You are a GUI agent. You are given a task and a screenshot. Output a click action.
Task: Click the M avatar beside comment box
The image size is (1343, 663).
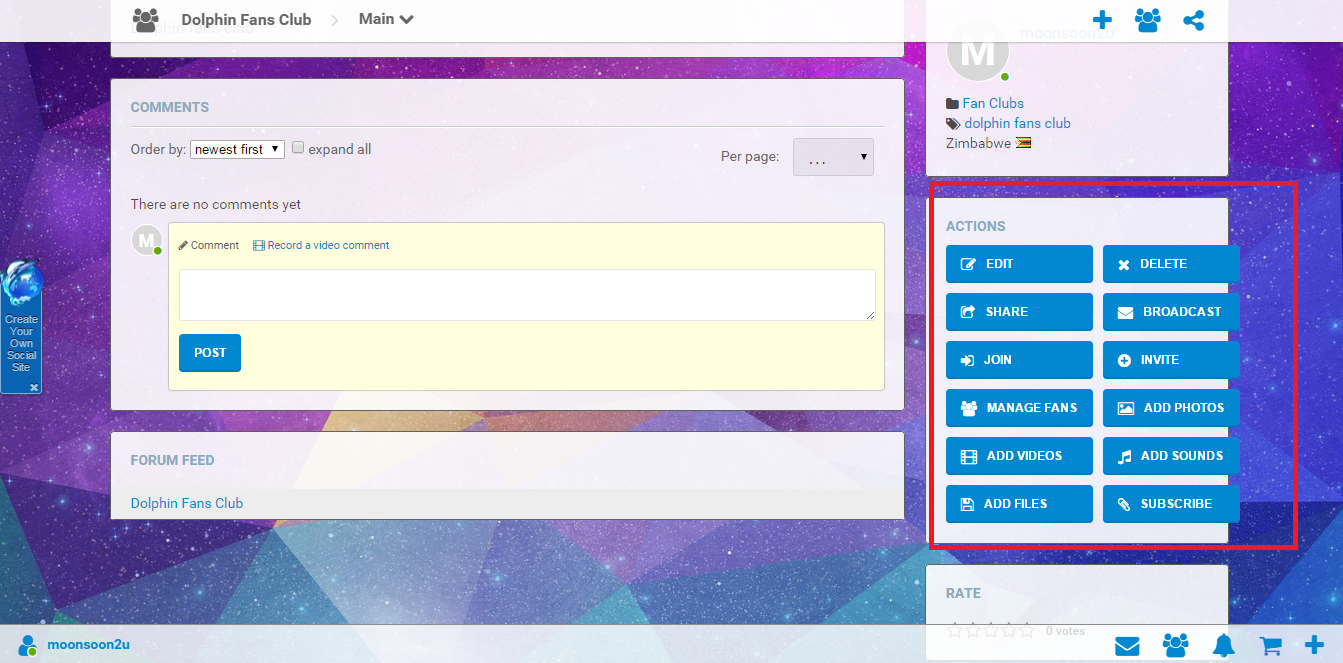(147, 240)
